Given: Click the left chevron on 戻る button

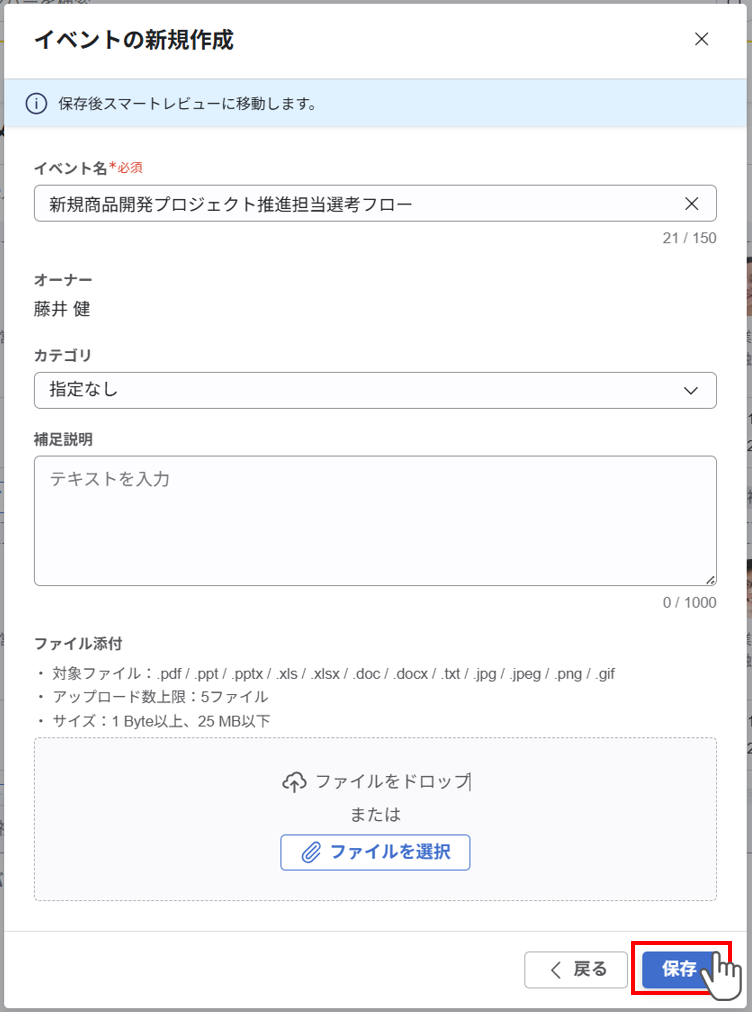Looking at the screenshot, I should (x=556, y=969).
